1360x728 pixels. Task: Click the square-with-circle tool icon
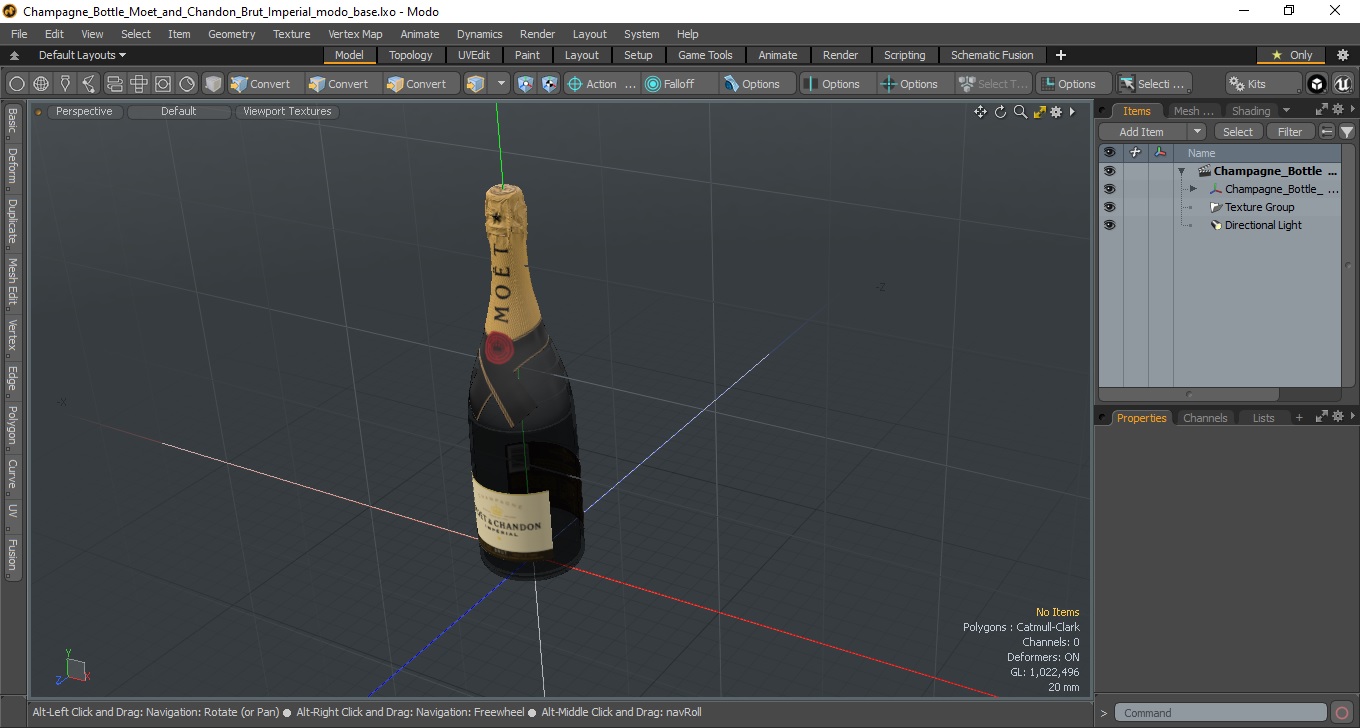click(x=163, y=84)
